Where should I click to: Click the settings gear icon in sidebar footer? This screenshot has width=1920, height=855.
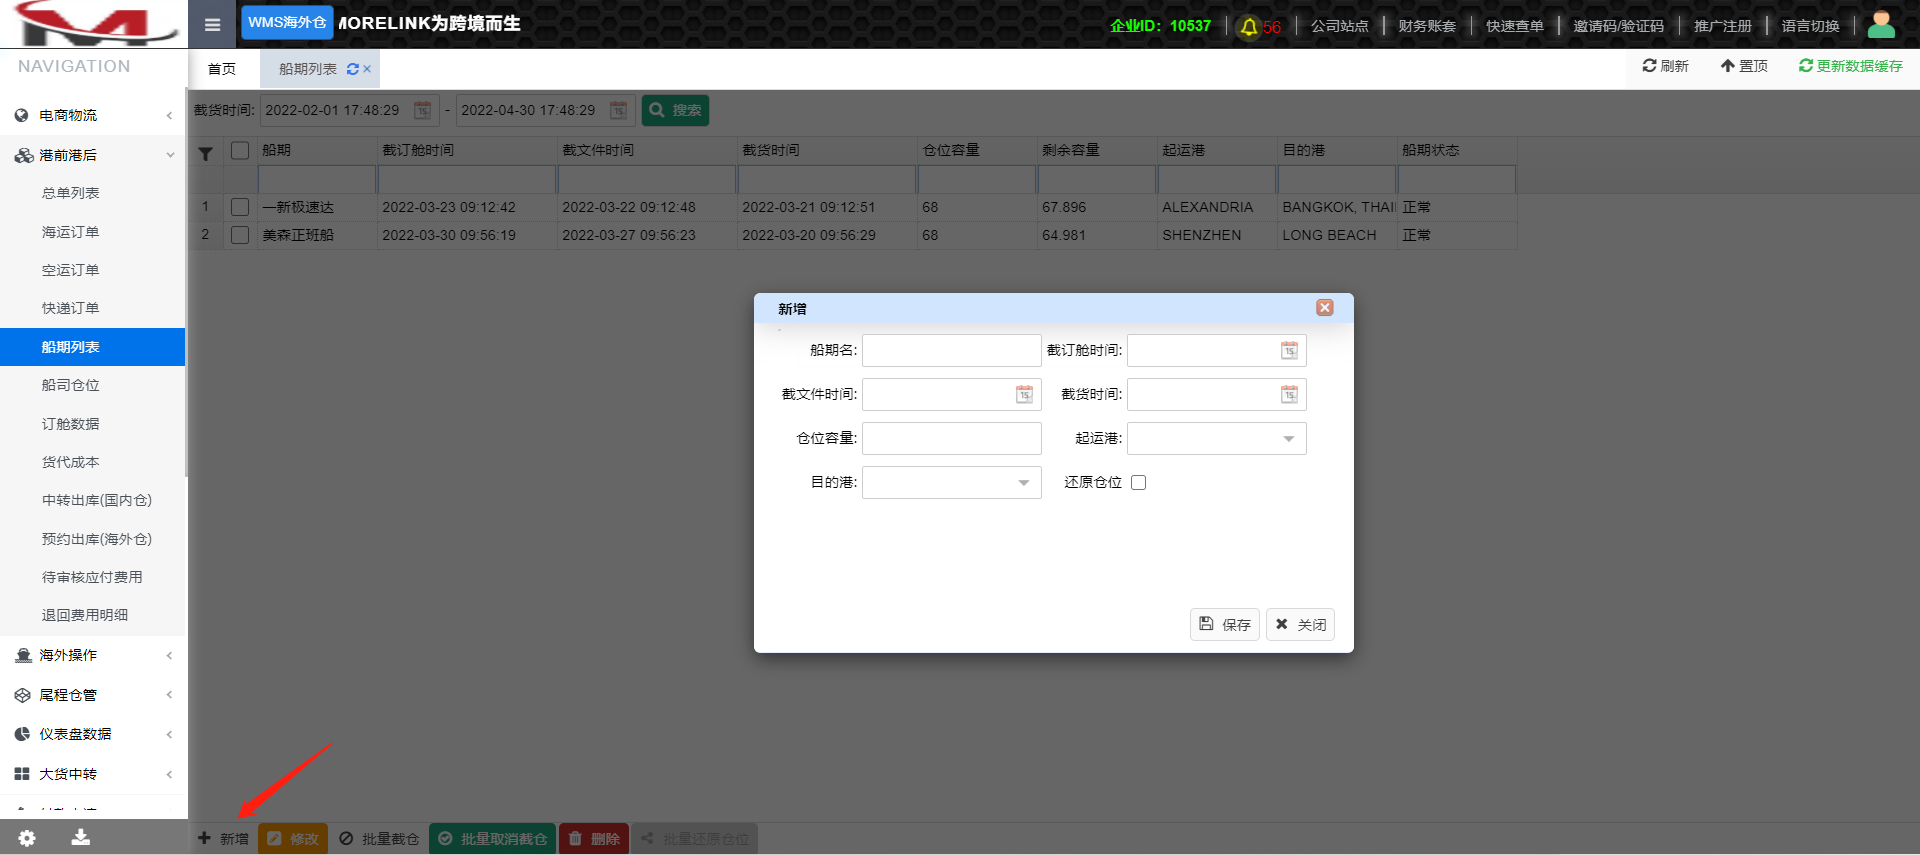click(27, 838)
